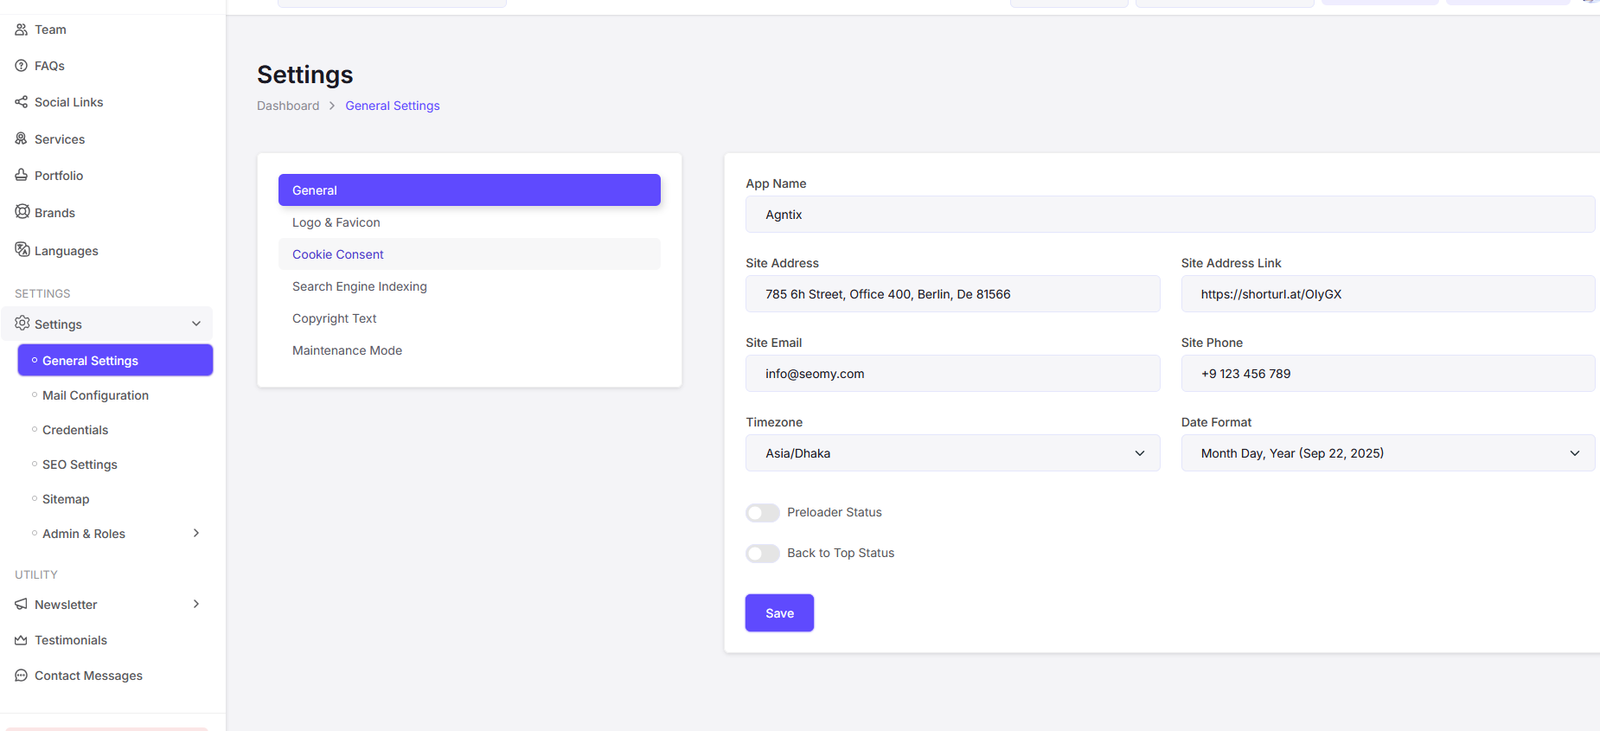Open the Maintenance Mode settings tab
The height and width of the screenshot is (731, 1600).
click(x=347, y=351)
